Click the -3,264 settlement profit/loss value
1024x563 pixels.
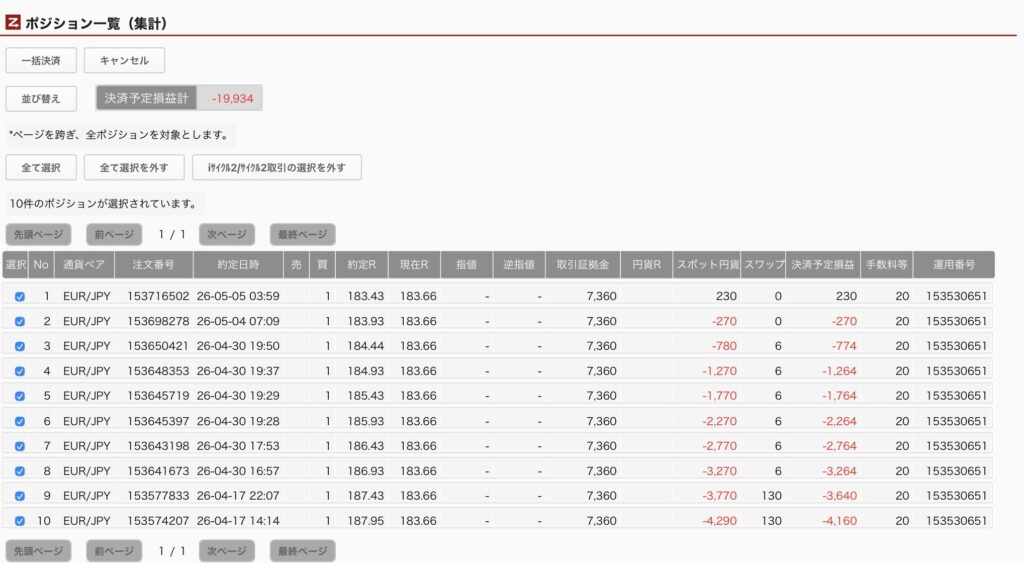839,471
